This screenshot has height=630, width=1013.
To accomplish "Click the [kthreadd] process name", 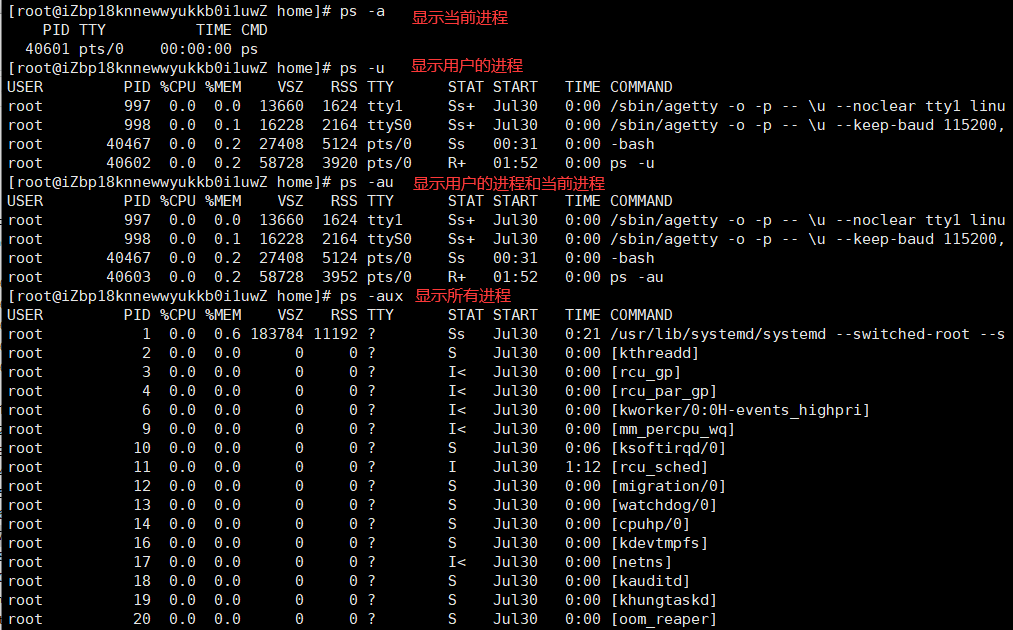I will pos(654,353).
